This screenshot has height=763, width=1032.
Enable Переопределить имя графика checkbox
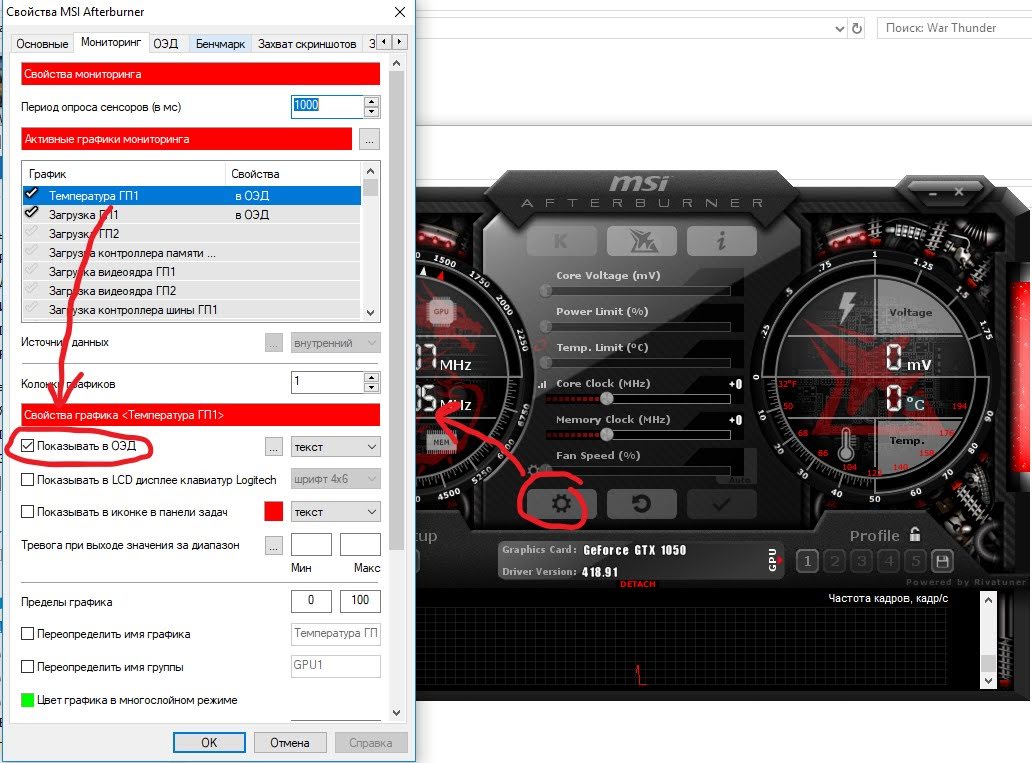click(27, 633)
